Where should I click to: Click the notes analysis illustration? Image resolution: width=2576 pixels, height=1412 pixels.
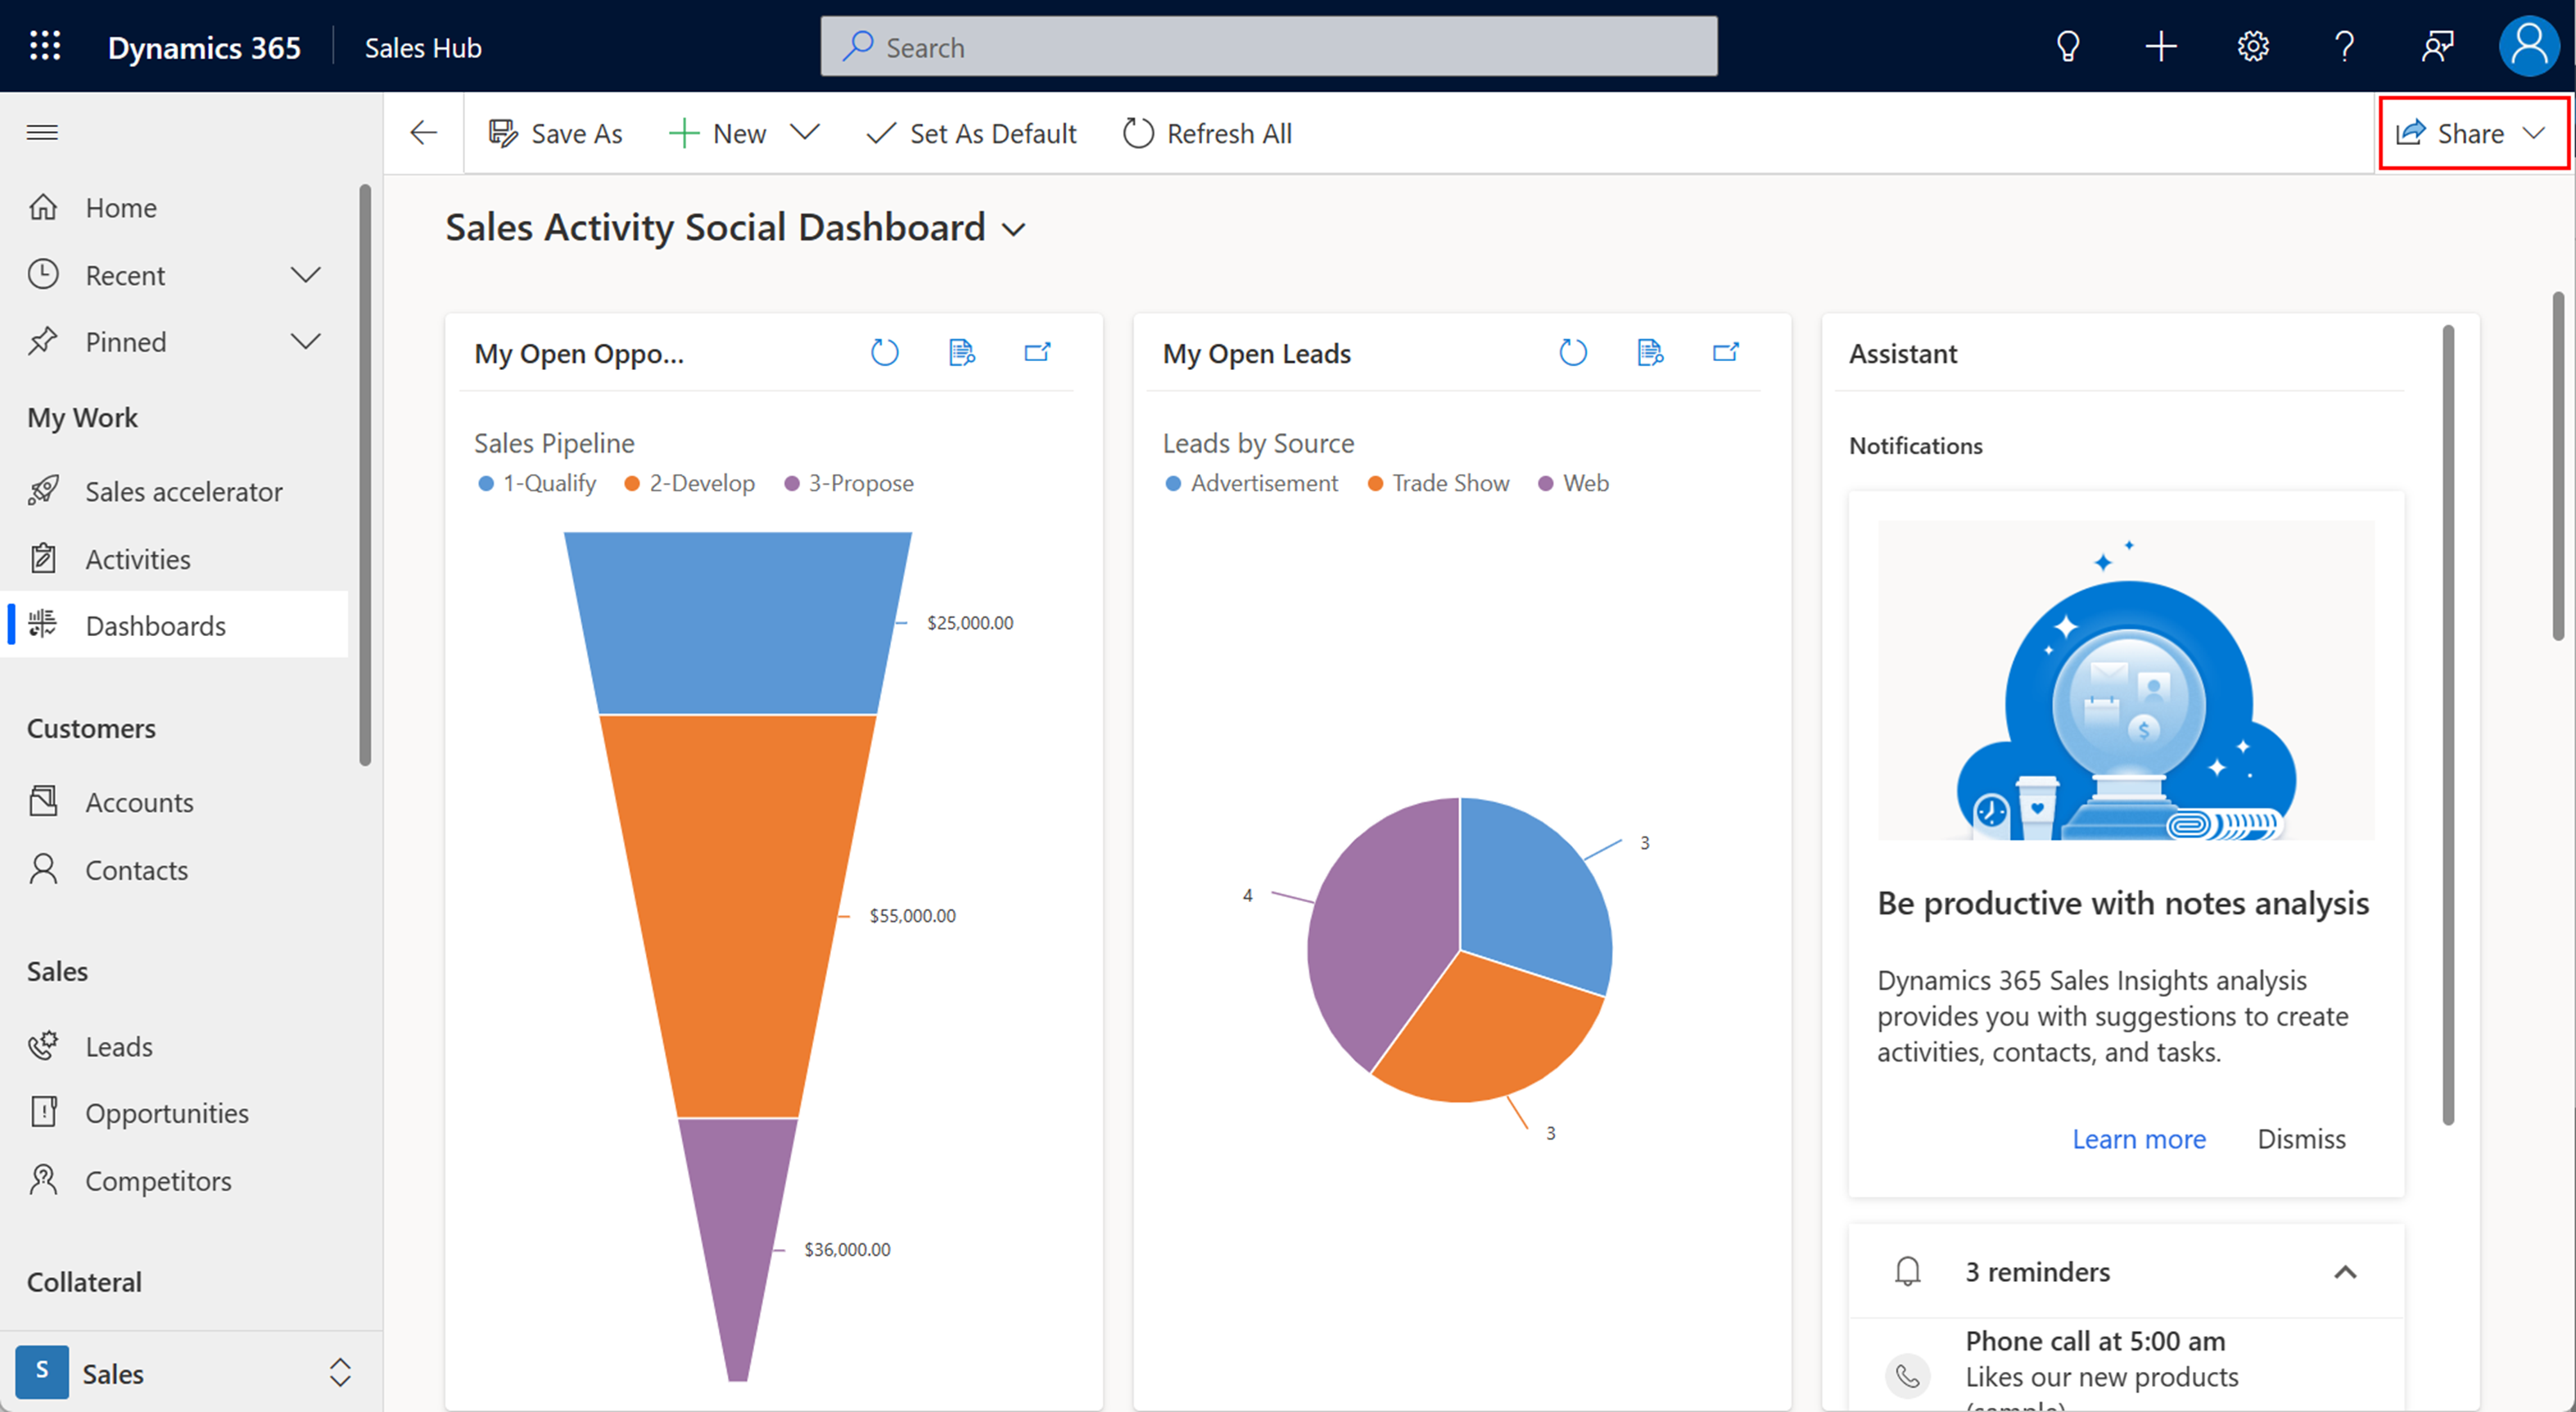pyautogui.click(x=2126, y=680)
